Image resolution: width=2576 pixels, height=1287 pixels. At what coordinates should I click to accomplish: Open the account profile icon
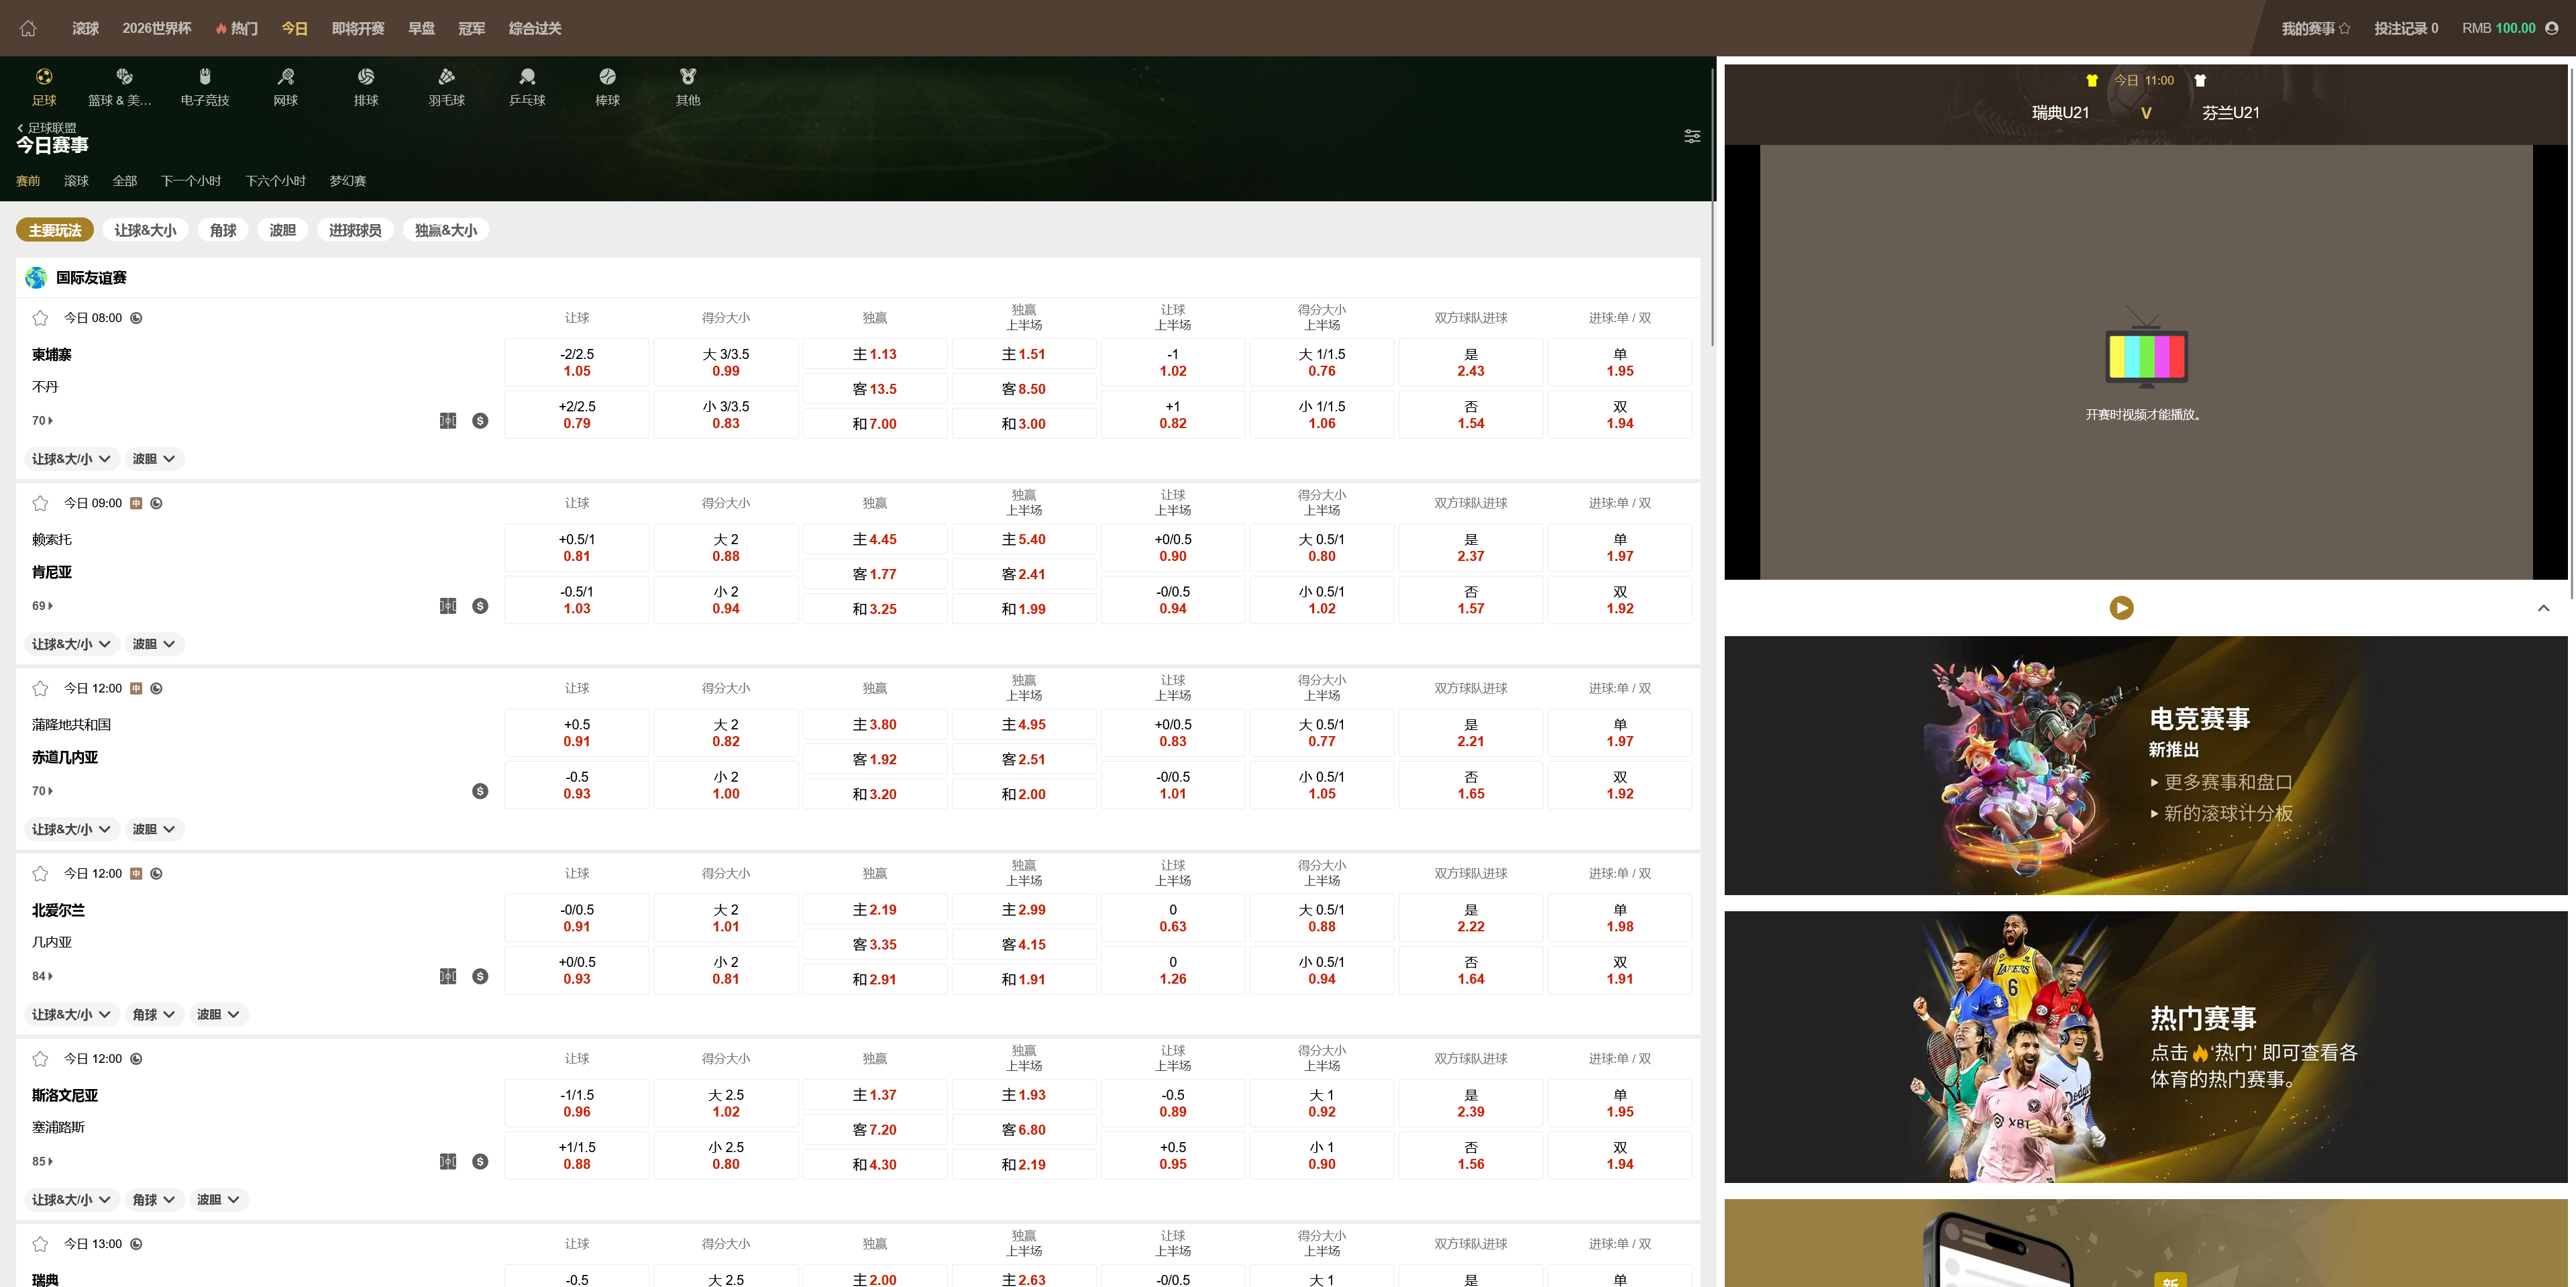(x=2551, y=28)
